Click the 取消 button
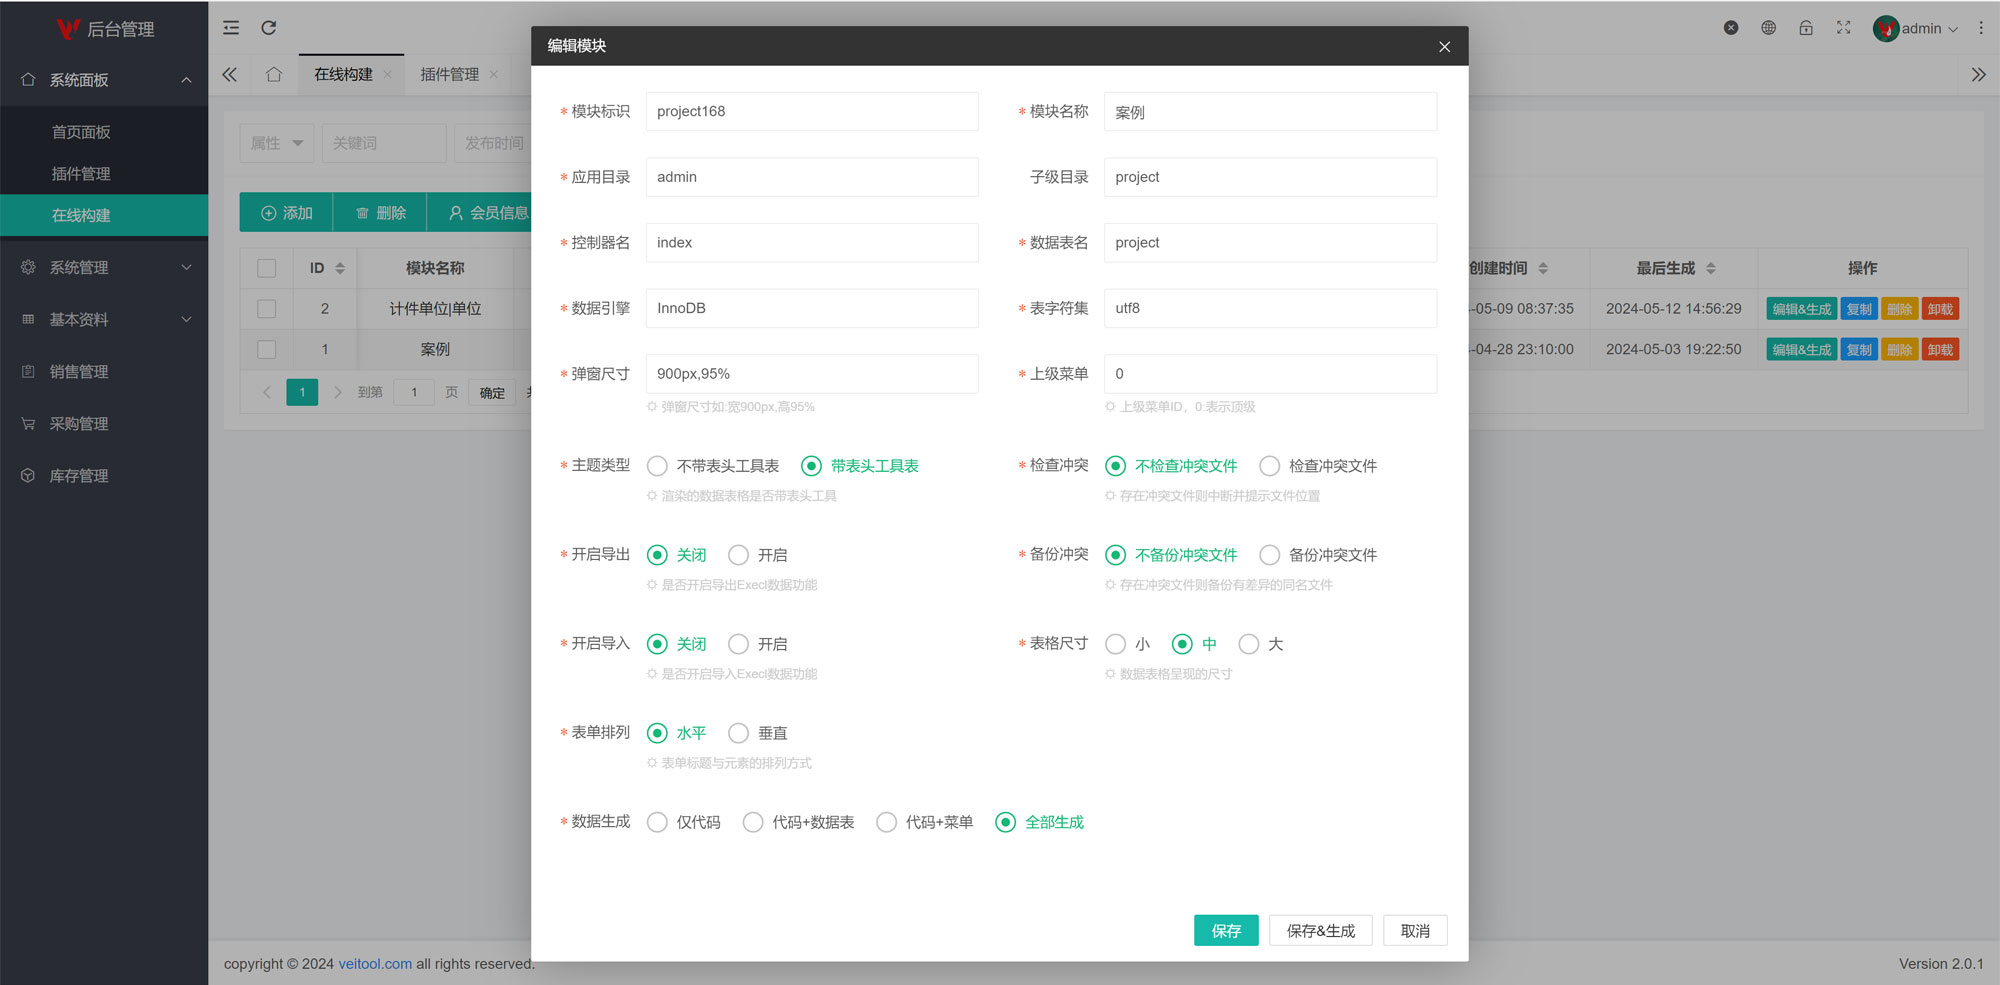 [1414, 931]
